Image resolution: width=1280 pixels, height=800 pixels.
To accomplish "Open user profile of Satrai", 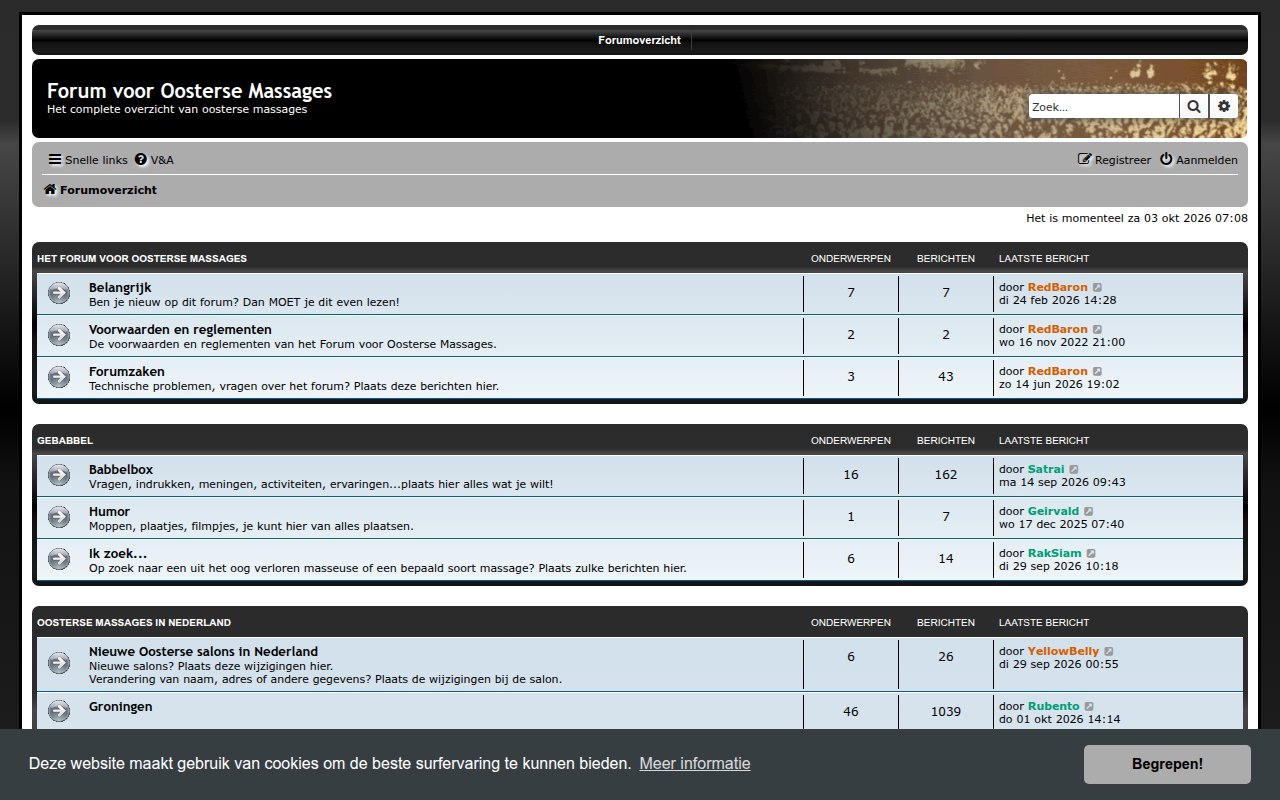I will pyautogui.click(x=1046, y=469).
